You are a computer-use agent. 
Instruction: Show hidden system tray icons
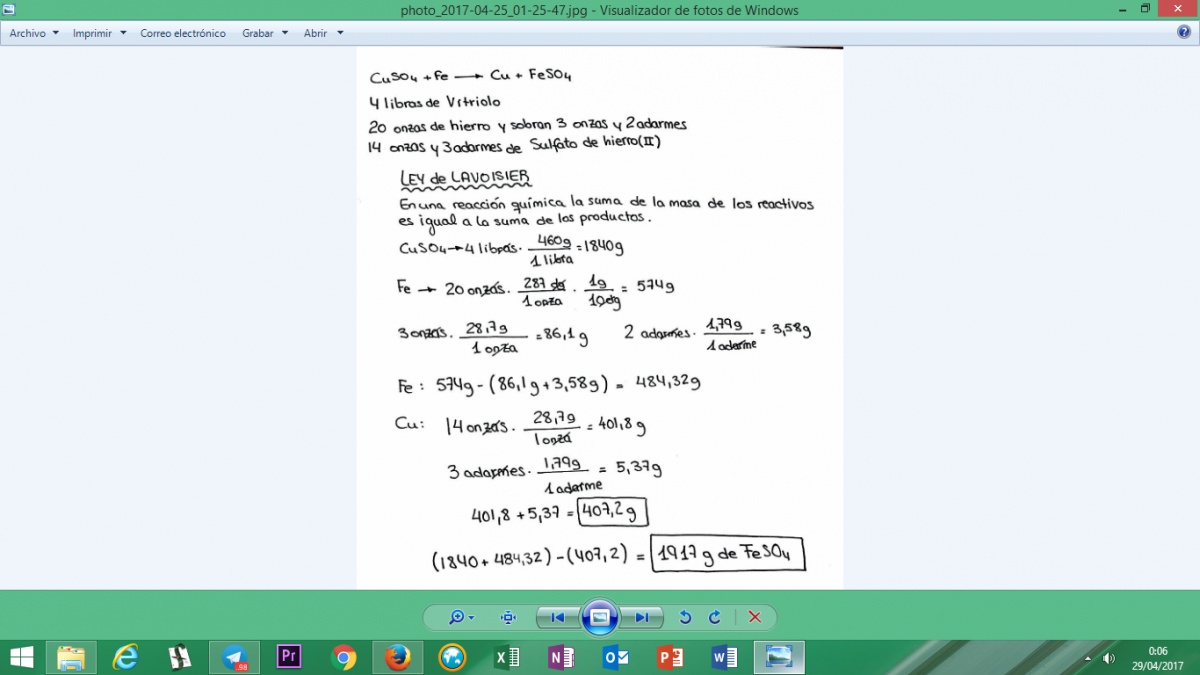1088,657
